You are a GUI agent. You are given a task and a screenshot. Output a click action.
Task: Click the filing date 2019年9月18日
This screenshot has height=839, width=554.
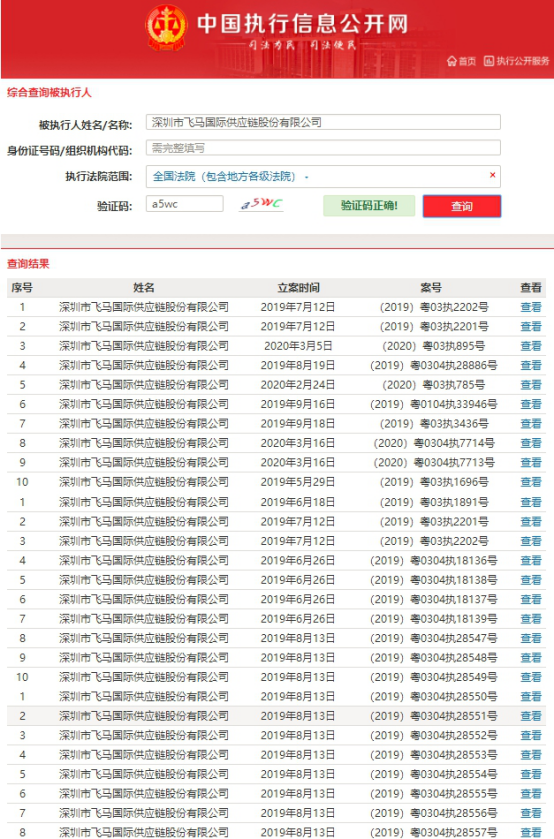[x=298, y=424]
